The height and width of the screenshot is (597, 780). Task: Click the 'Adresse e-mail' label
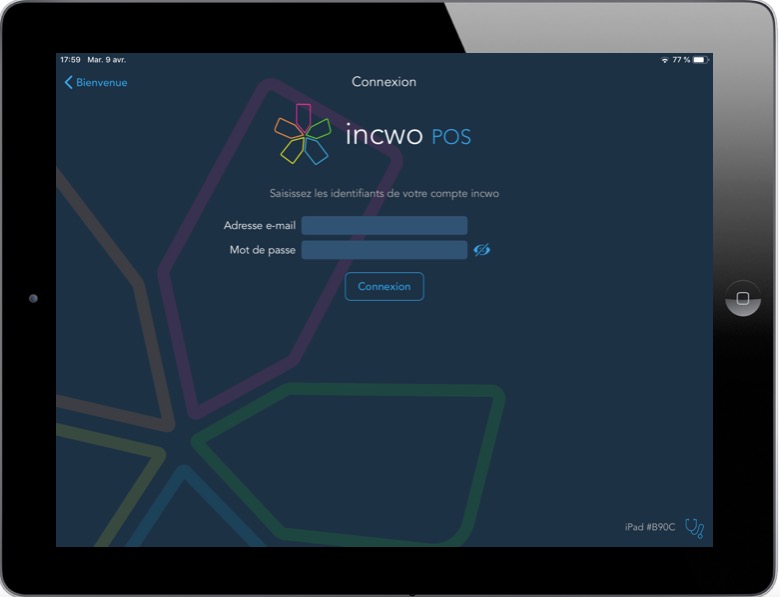260,225
